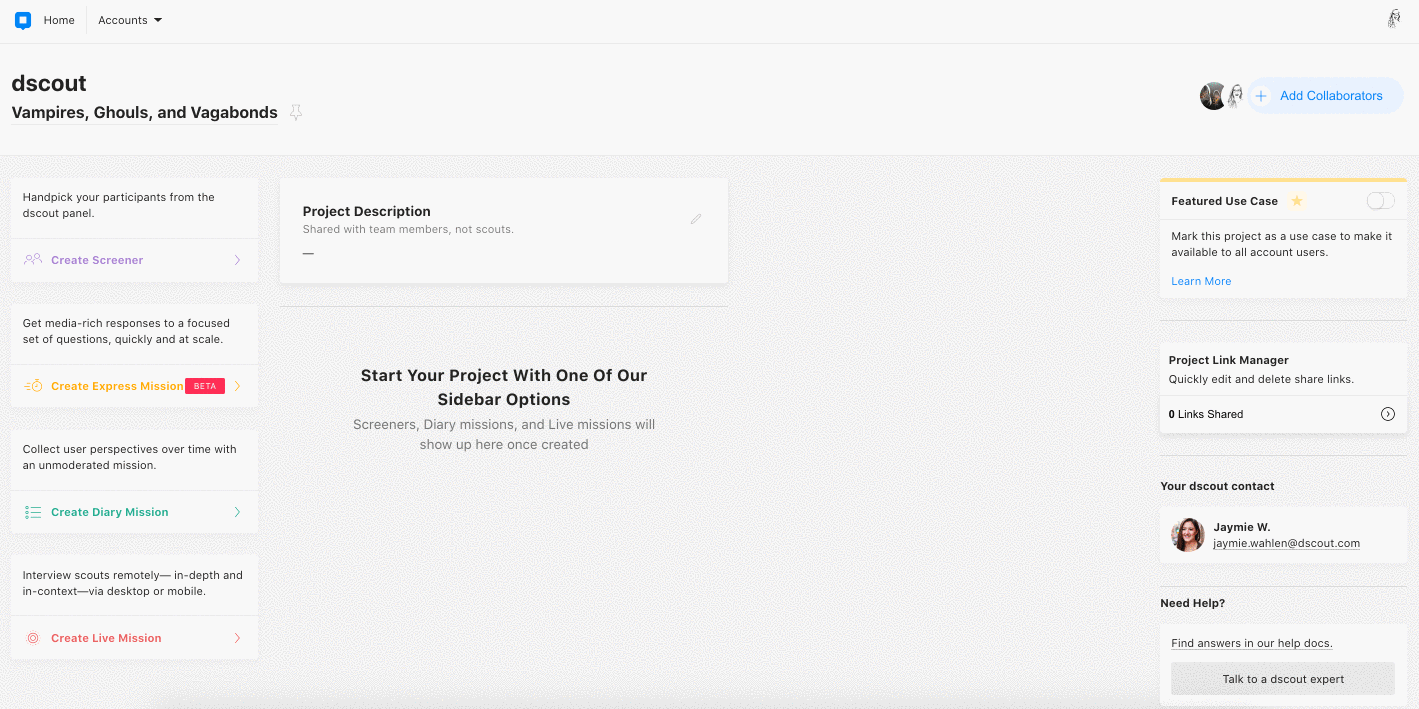Open Create Live Mission
Screen dimensions: 1419x709
tap(106, 638)
